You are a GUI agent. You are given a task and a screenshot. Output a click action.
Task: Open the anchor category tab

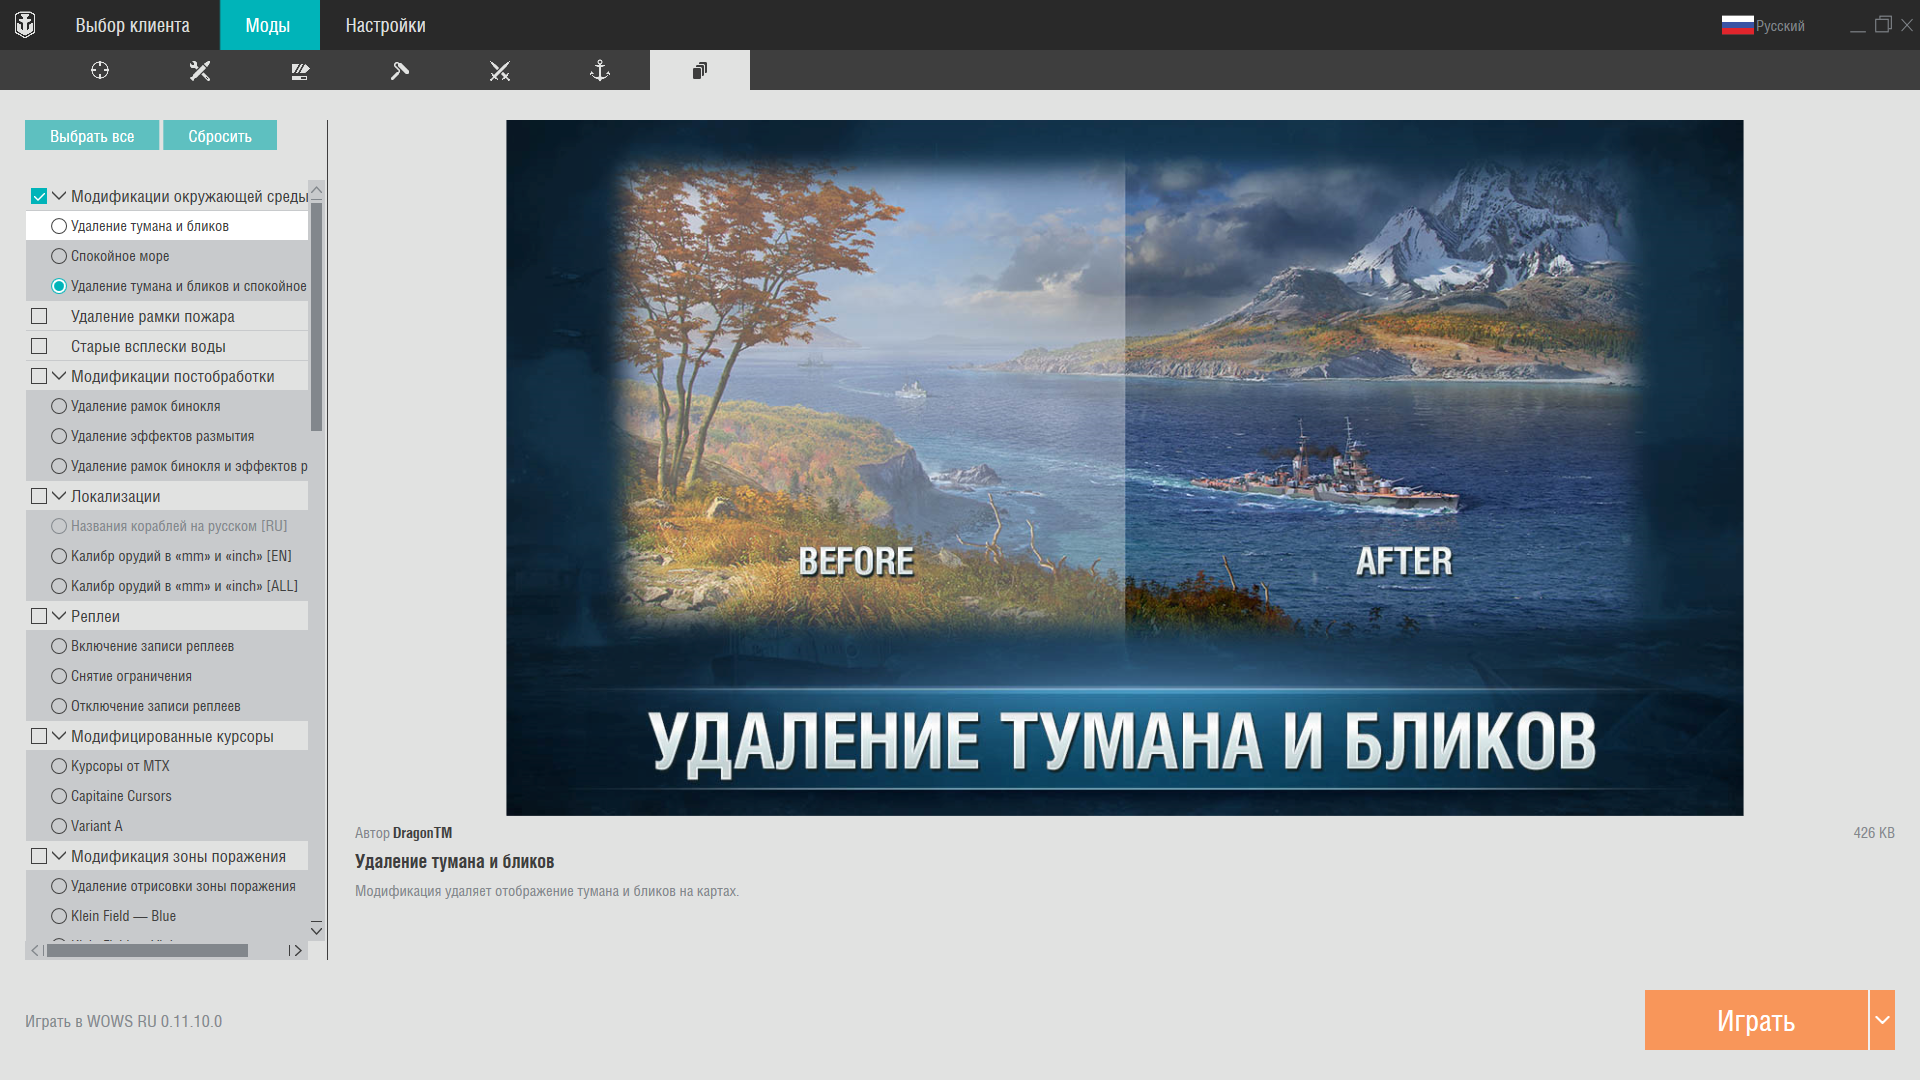600,70
